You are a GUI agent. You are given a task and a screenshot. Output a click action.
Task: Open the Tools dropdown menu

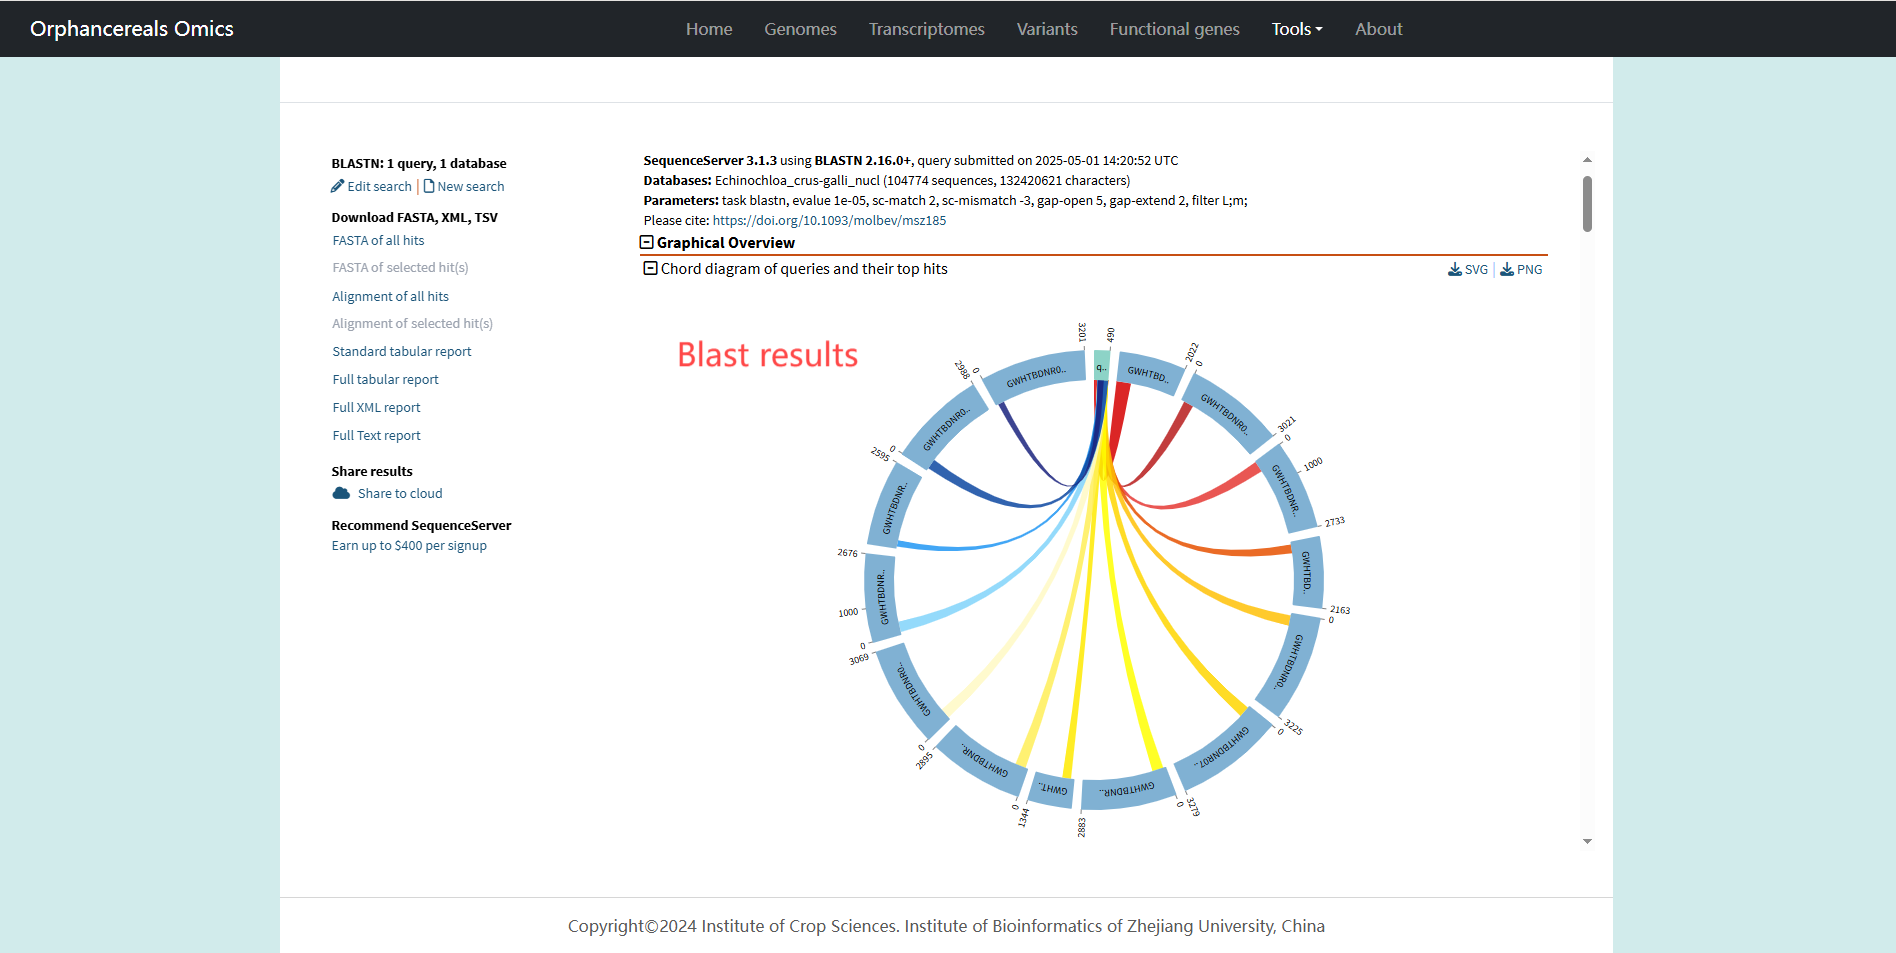(x=1296, y=29)
